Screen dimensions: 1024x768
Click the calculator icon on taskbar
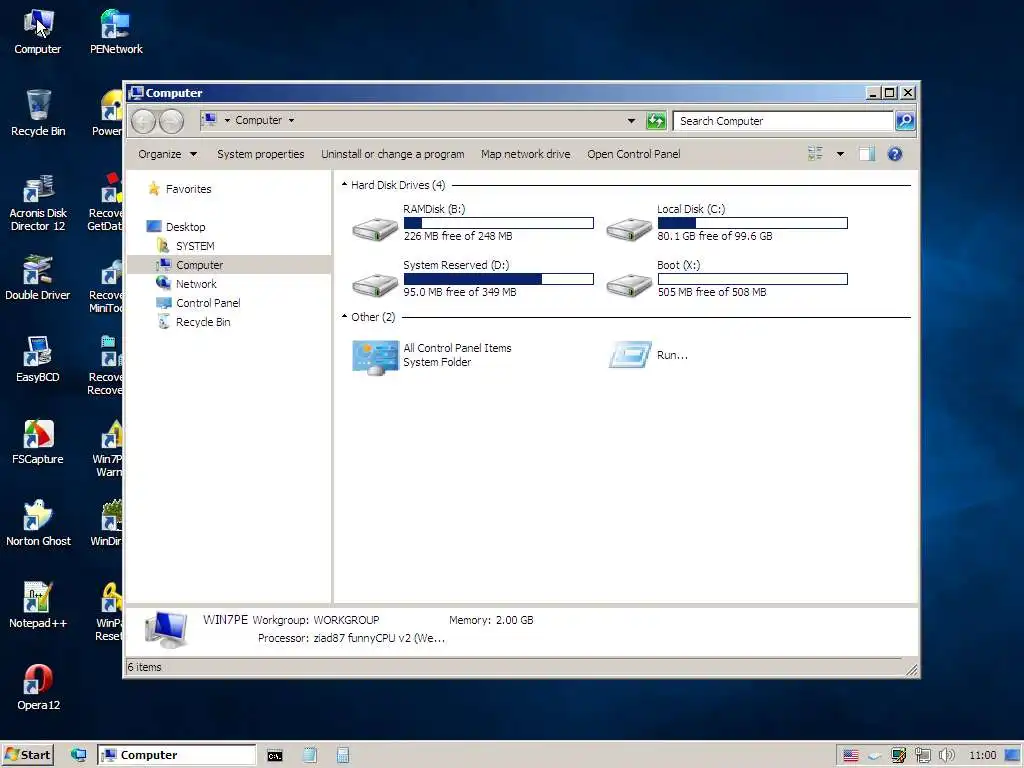[343, 755]
